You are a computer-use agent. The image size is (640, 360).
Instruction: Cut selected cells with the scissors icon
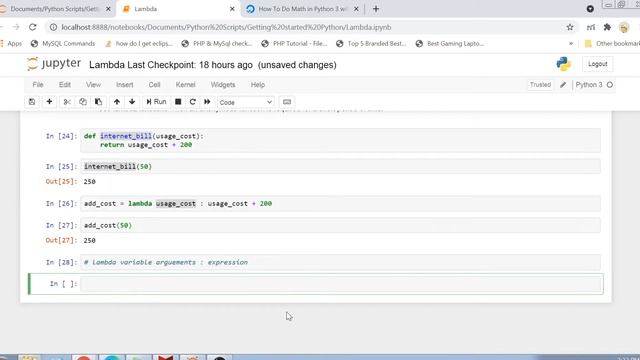point(67,102)
